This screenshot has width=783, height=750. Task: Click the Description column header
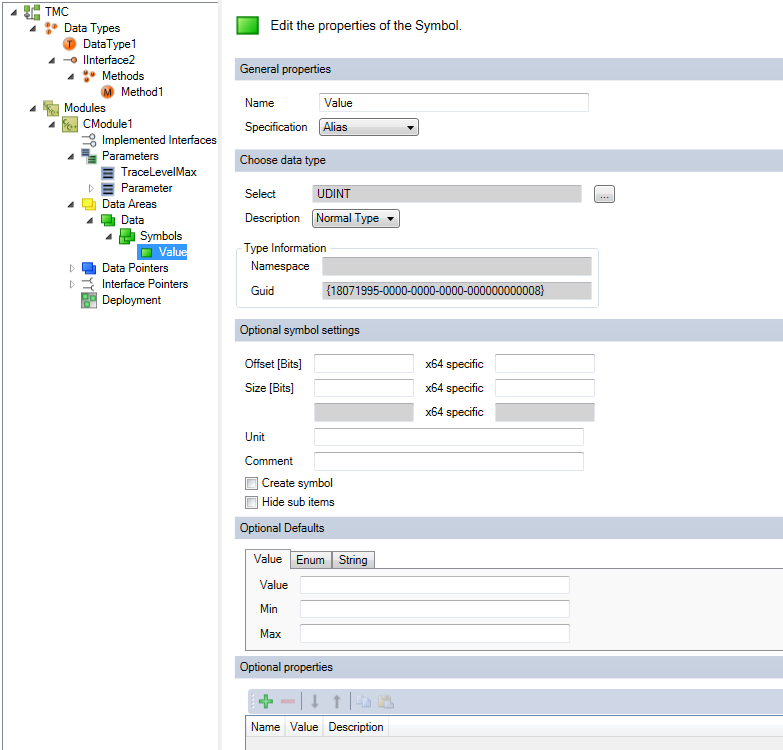(356, 727)
